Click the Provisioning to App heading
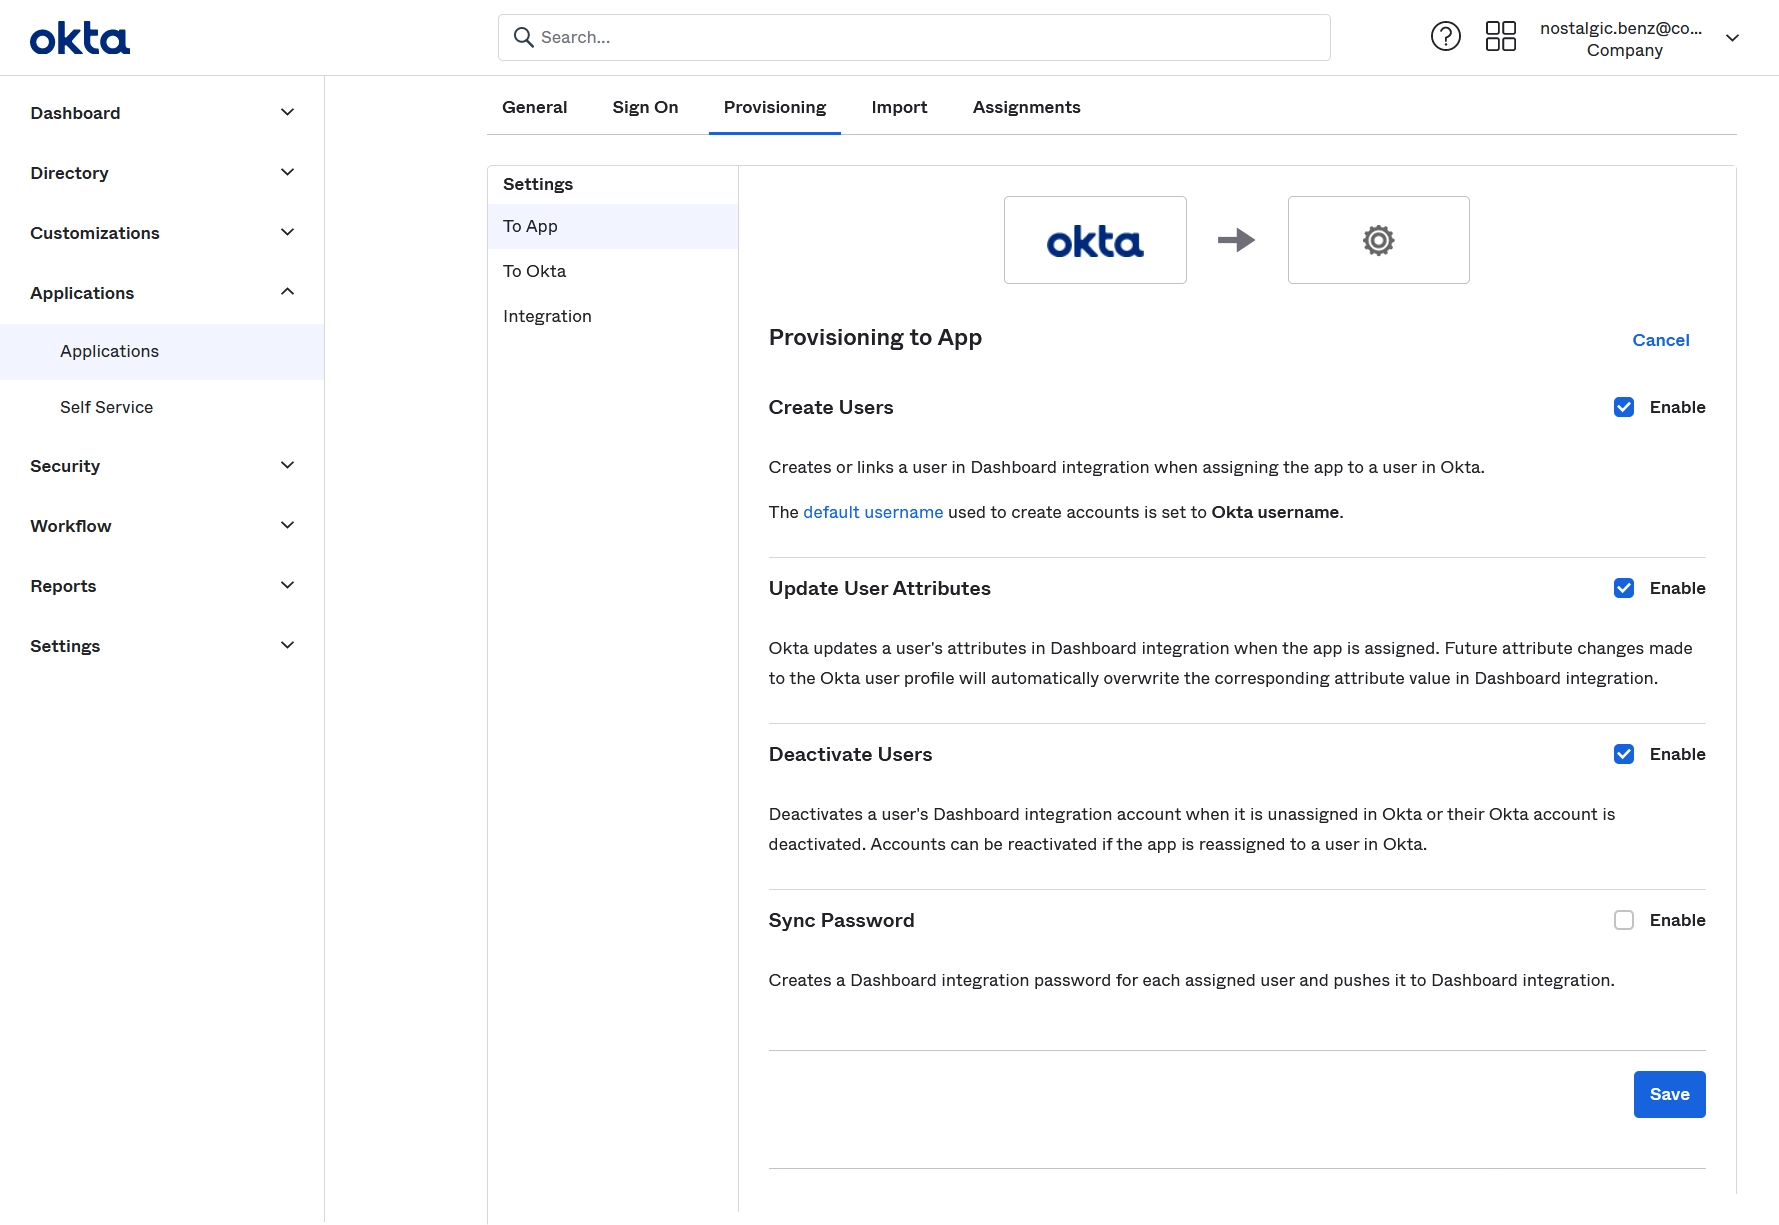The image size is (1779, 1225). [x=875, y=337]
